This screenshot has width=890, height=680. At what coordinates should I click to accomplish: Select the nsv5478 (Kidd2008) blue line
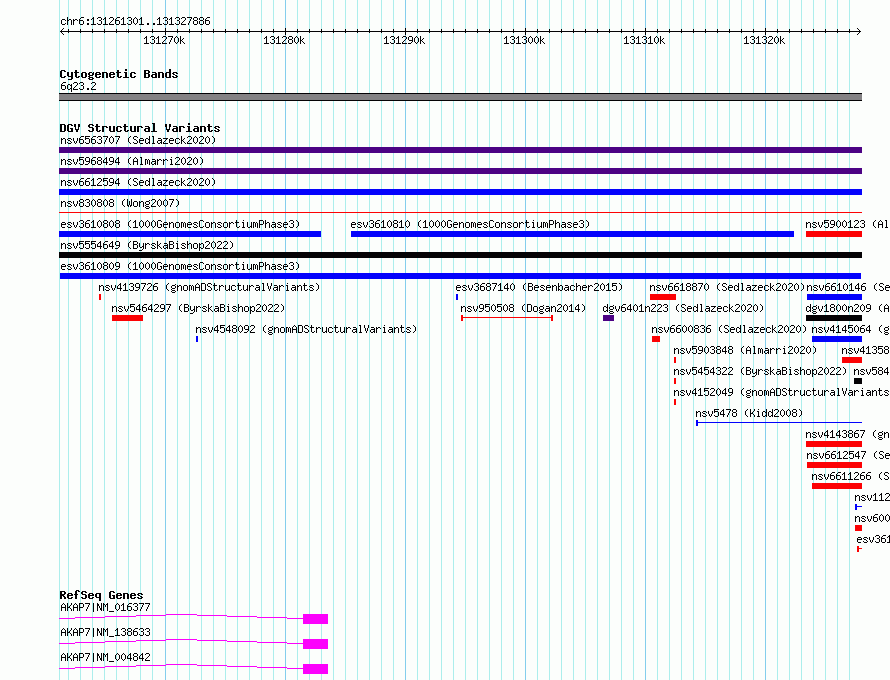pos(779,423)
